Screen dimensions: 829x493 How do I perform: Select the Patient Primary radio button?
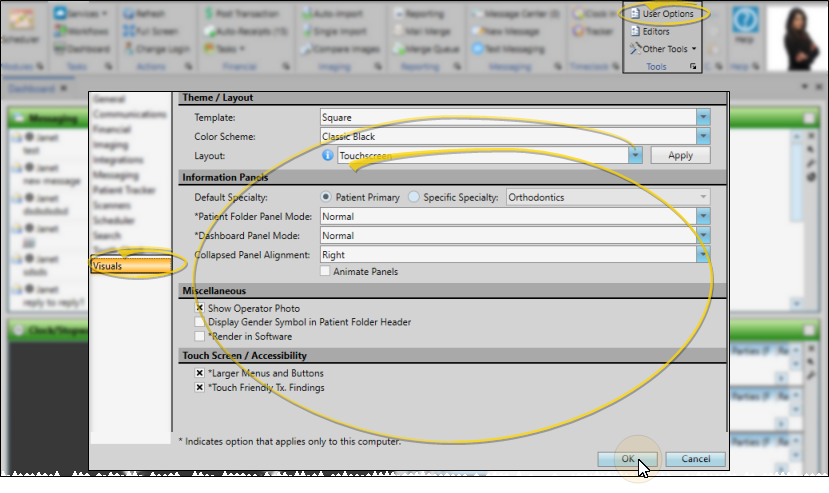tap(326, 197)
